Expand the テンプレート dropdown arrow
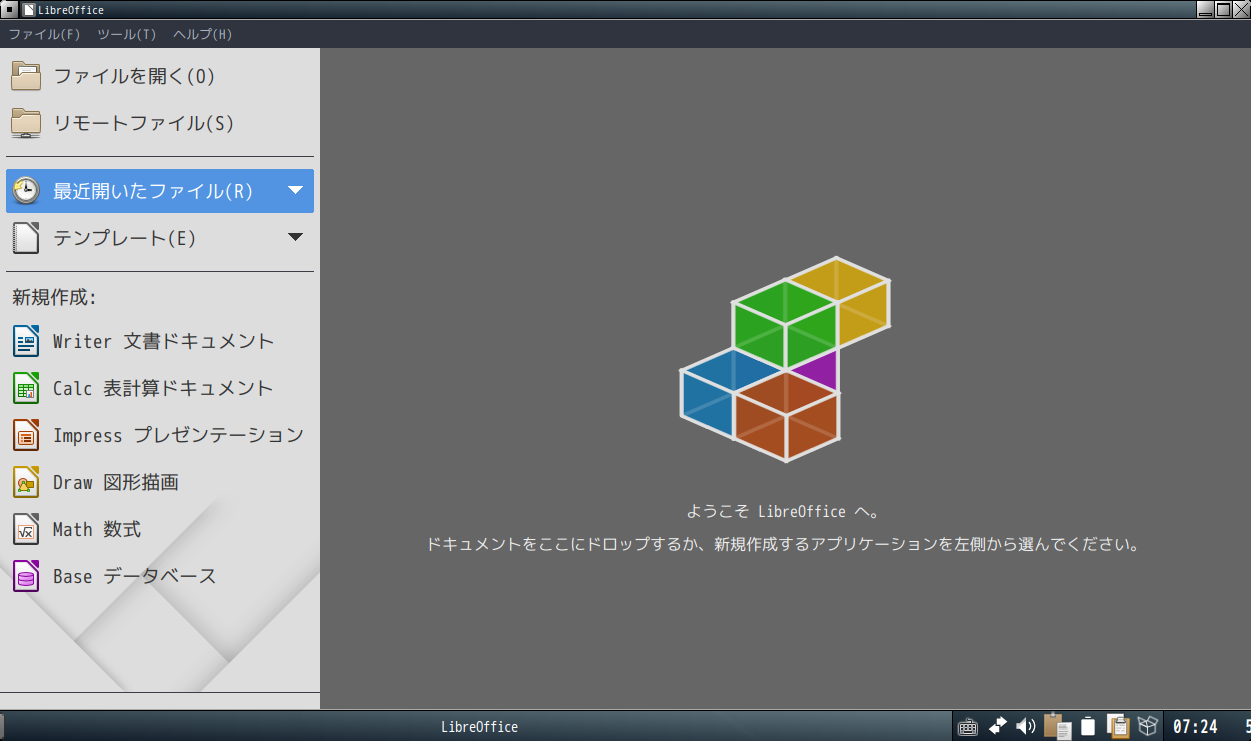Viewport: 1251px width, 741px height. pyautogui.click(x=295, y=237)
